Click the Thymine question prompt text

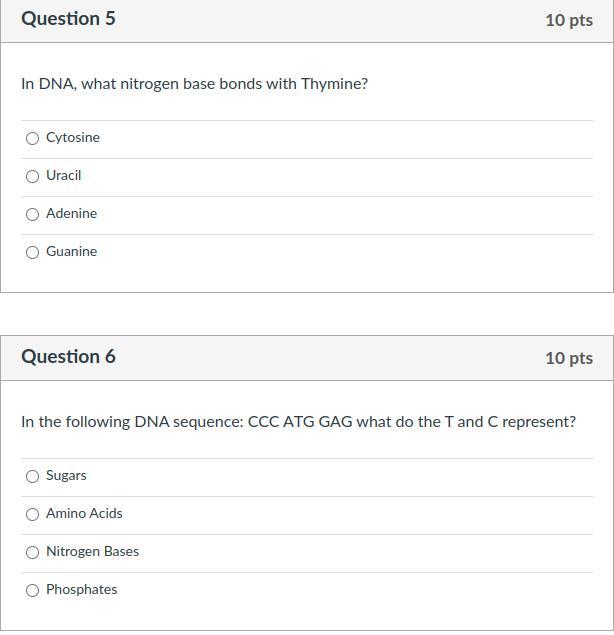[194, 84]
